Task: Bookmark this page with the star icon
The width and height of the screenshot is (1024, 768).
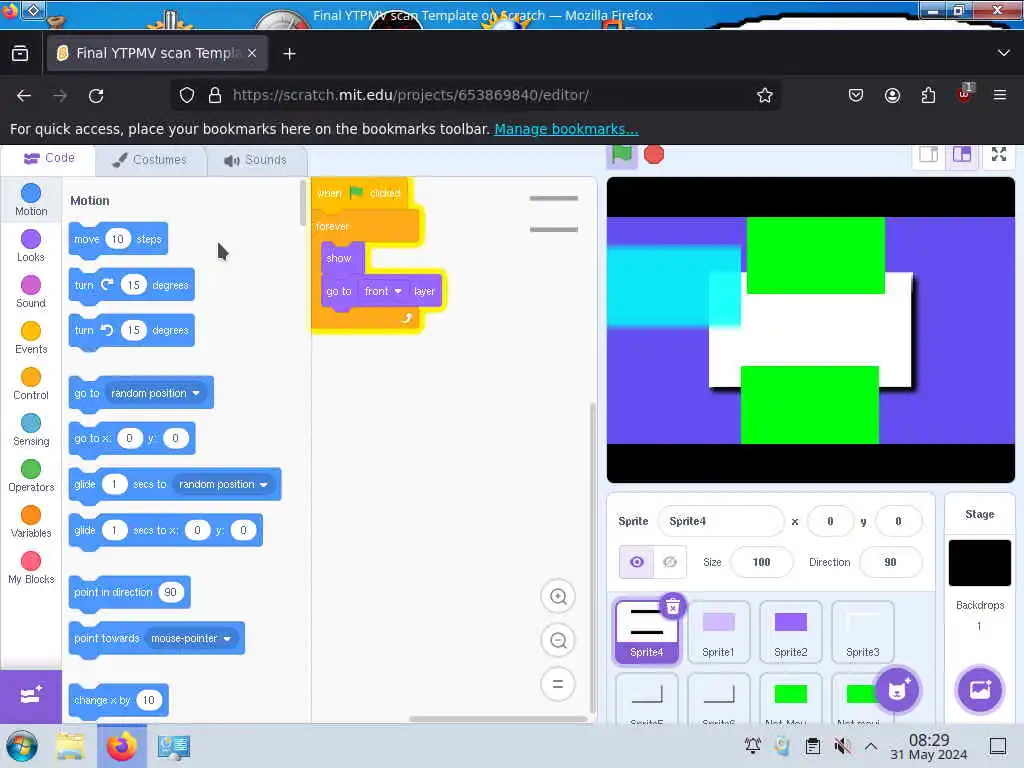Action: pos(765,95)
